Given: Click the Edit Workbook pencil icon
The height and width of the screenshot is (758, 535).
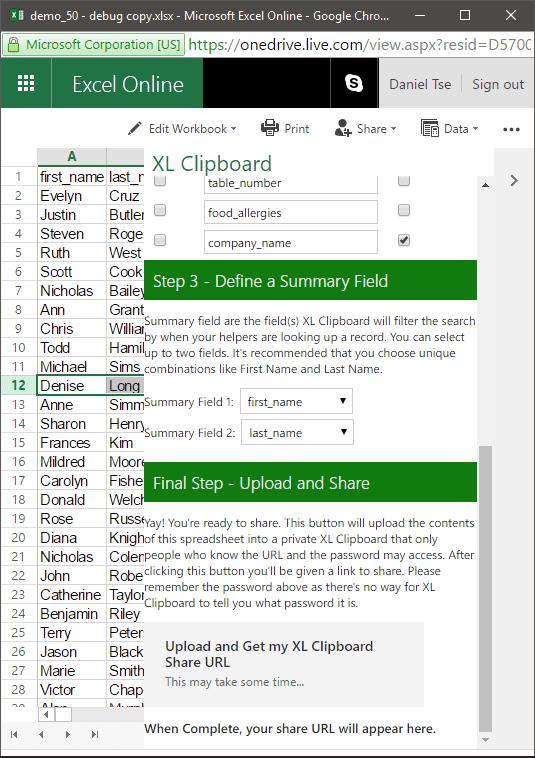Looking at the screenshot, I should (x=134, y=129).
